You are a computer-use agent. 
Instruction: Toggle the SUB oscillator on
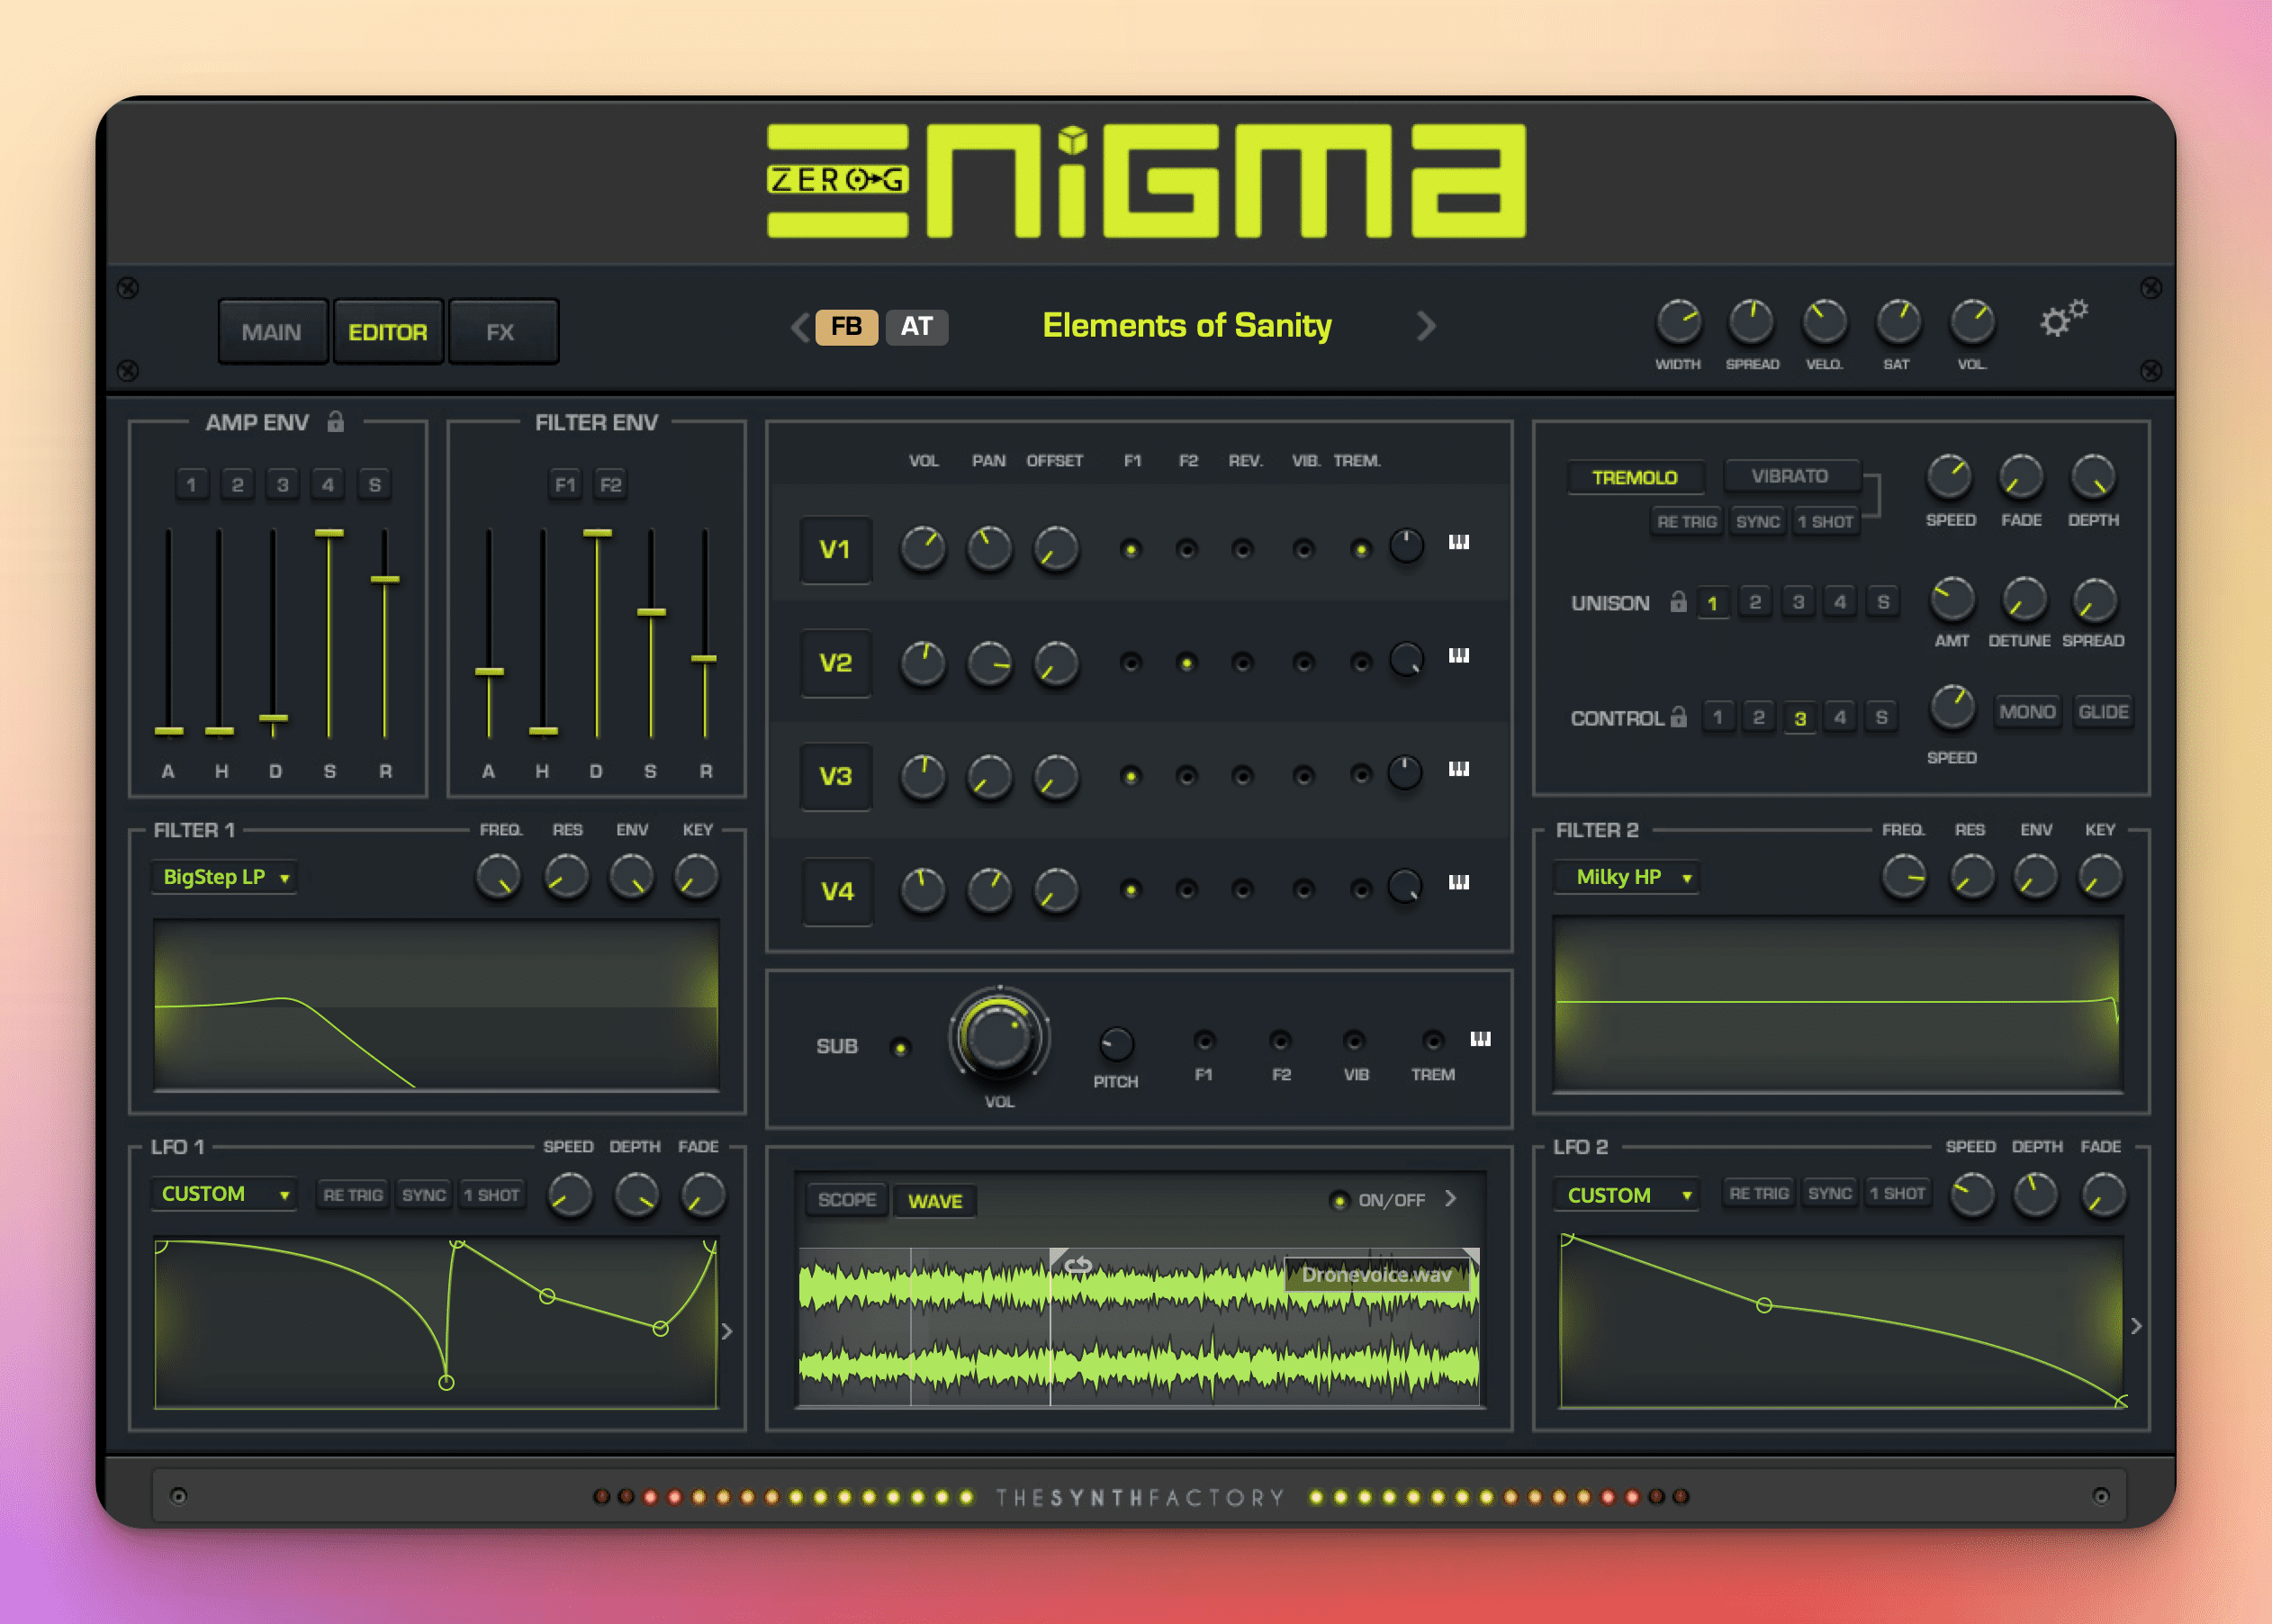[x=900, y=1048]
